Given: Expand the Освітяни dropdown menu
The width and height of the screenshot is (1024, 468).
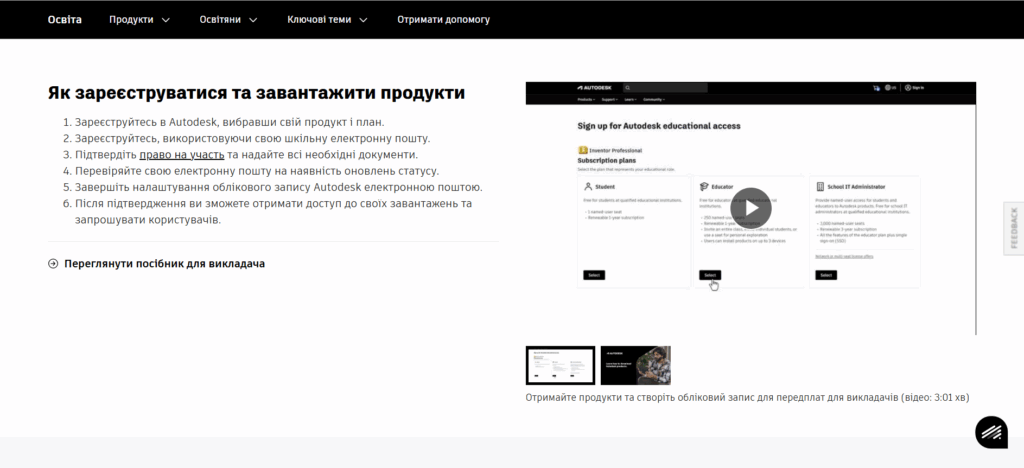Looking at the screenshot, I should [x=227, y=19].
